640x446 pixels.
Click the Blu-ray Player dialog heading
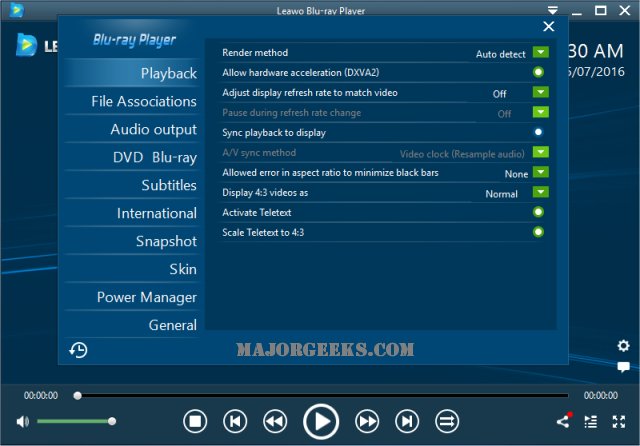[x=134, y=40]
